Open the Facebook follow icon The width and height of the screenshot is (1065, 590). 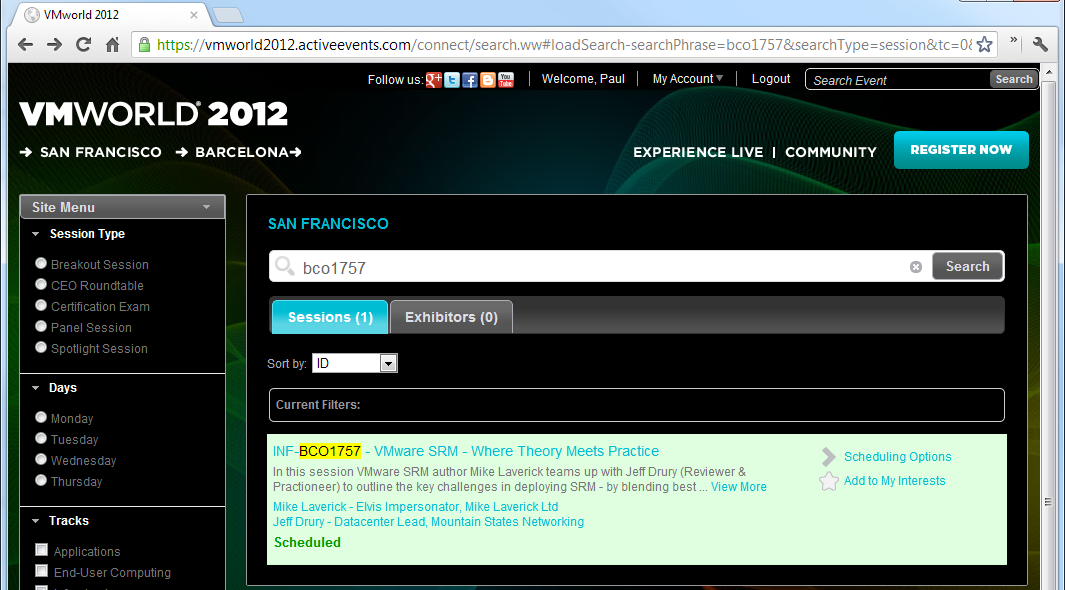[470, 80]
